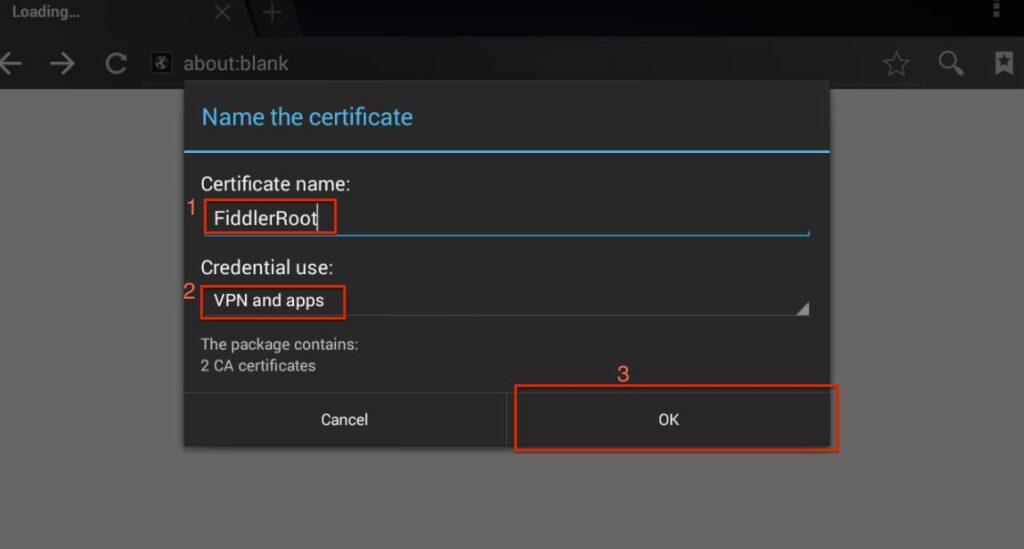Viewport: 1024px width, 549px height.
Task: Go back with the browser back arrow
Action: point(10,63)
